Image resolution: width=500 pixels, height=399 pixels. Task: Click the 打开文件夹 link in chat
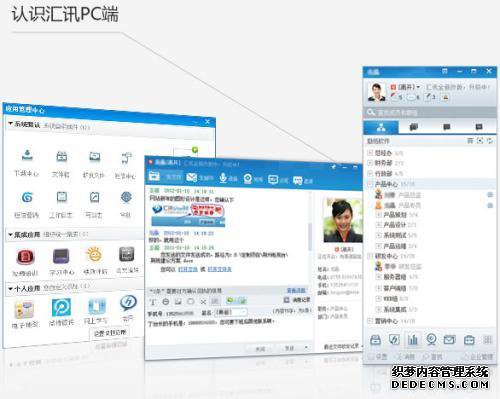click(219, 269)
